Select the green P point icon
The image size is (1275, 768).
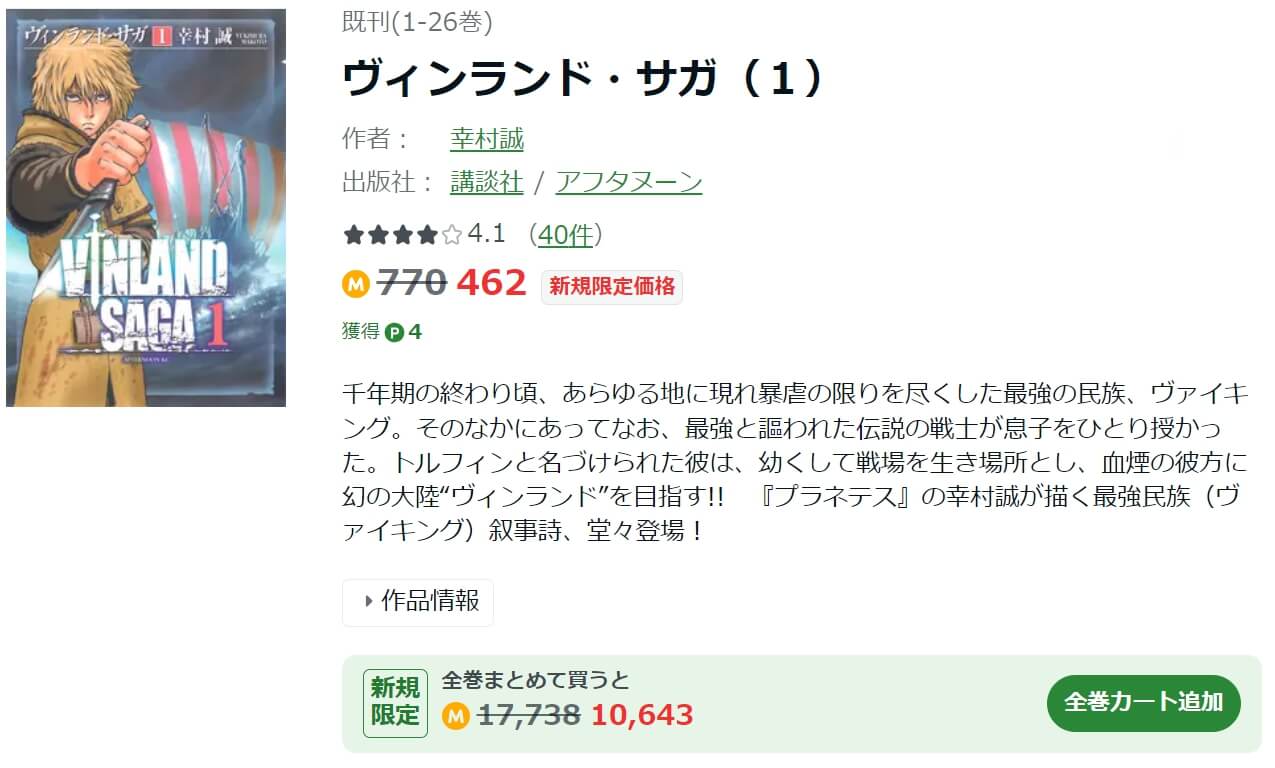click(394, 332)
